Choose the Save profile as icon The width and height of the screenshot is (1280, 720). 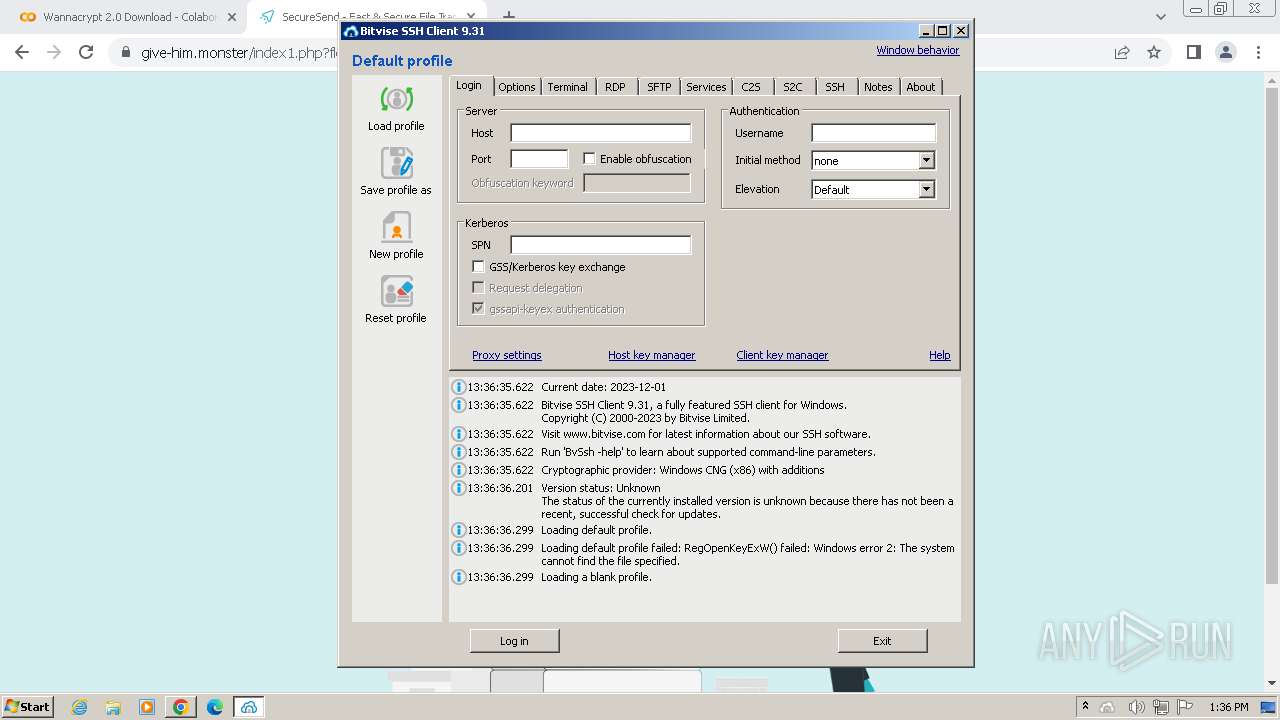click(396, 163)
